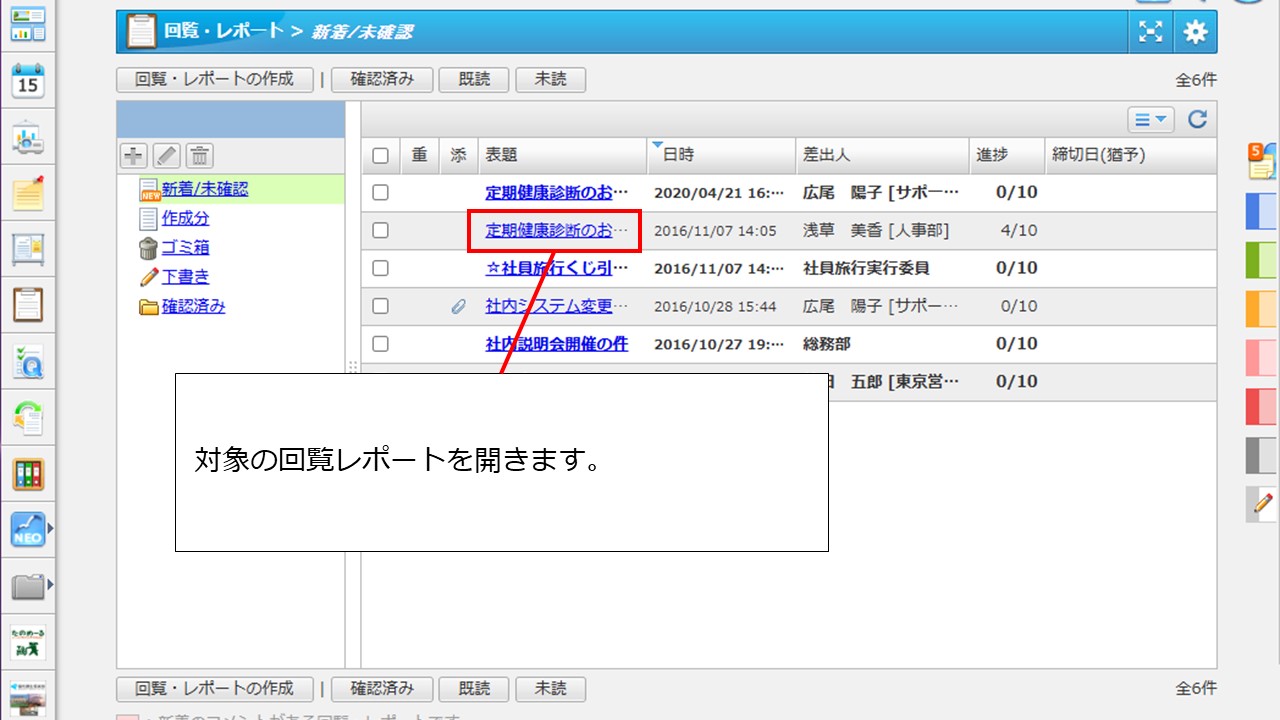Open the bulletin board icon in sidebar
Screen dimensions: 1280x720
[28, 249]
